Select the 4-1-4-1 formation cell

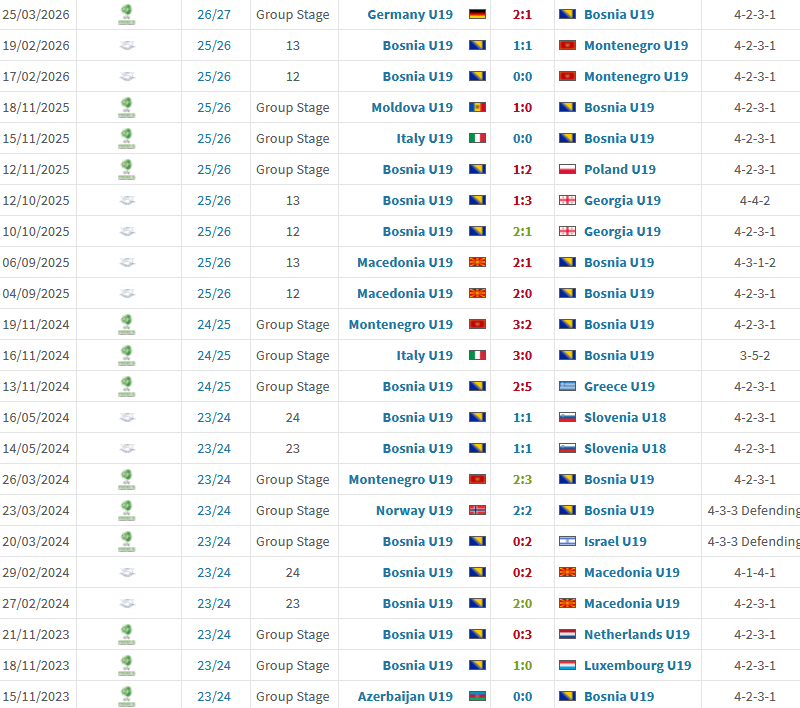755,573
